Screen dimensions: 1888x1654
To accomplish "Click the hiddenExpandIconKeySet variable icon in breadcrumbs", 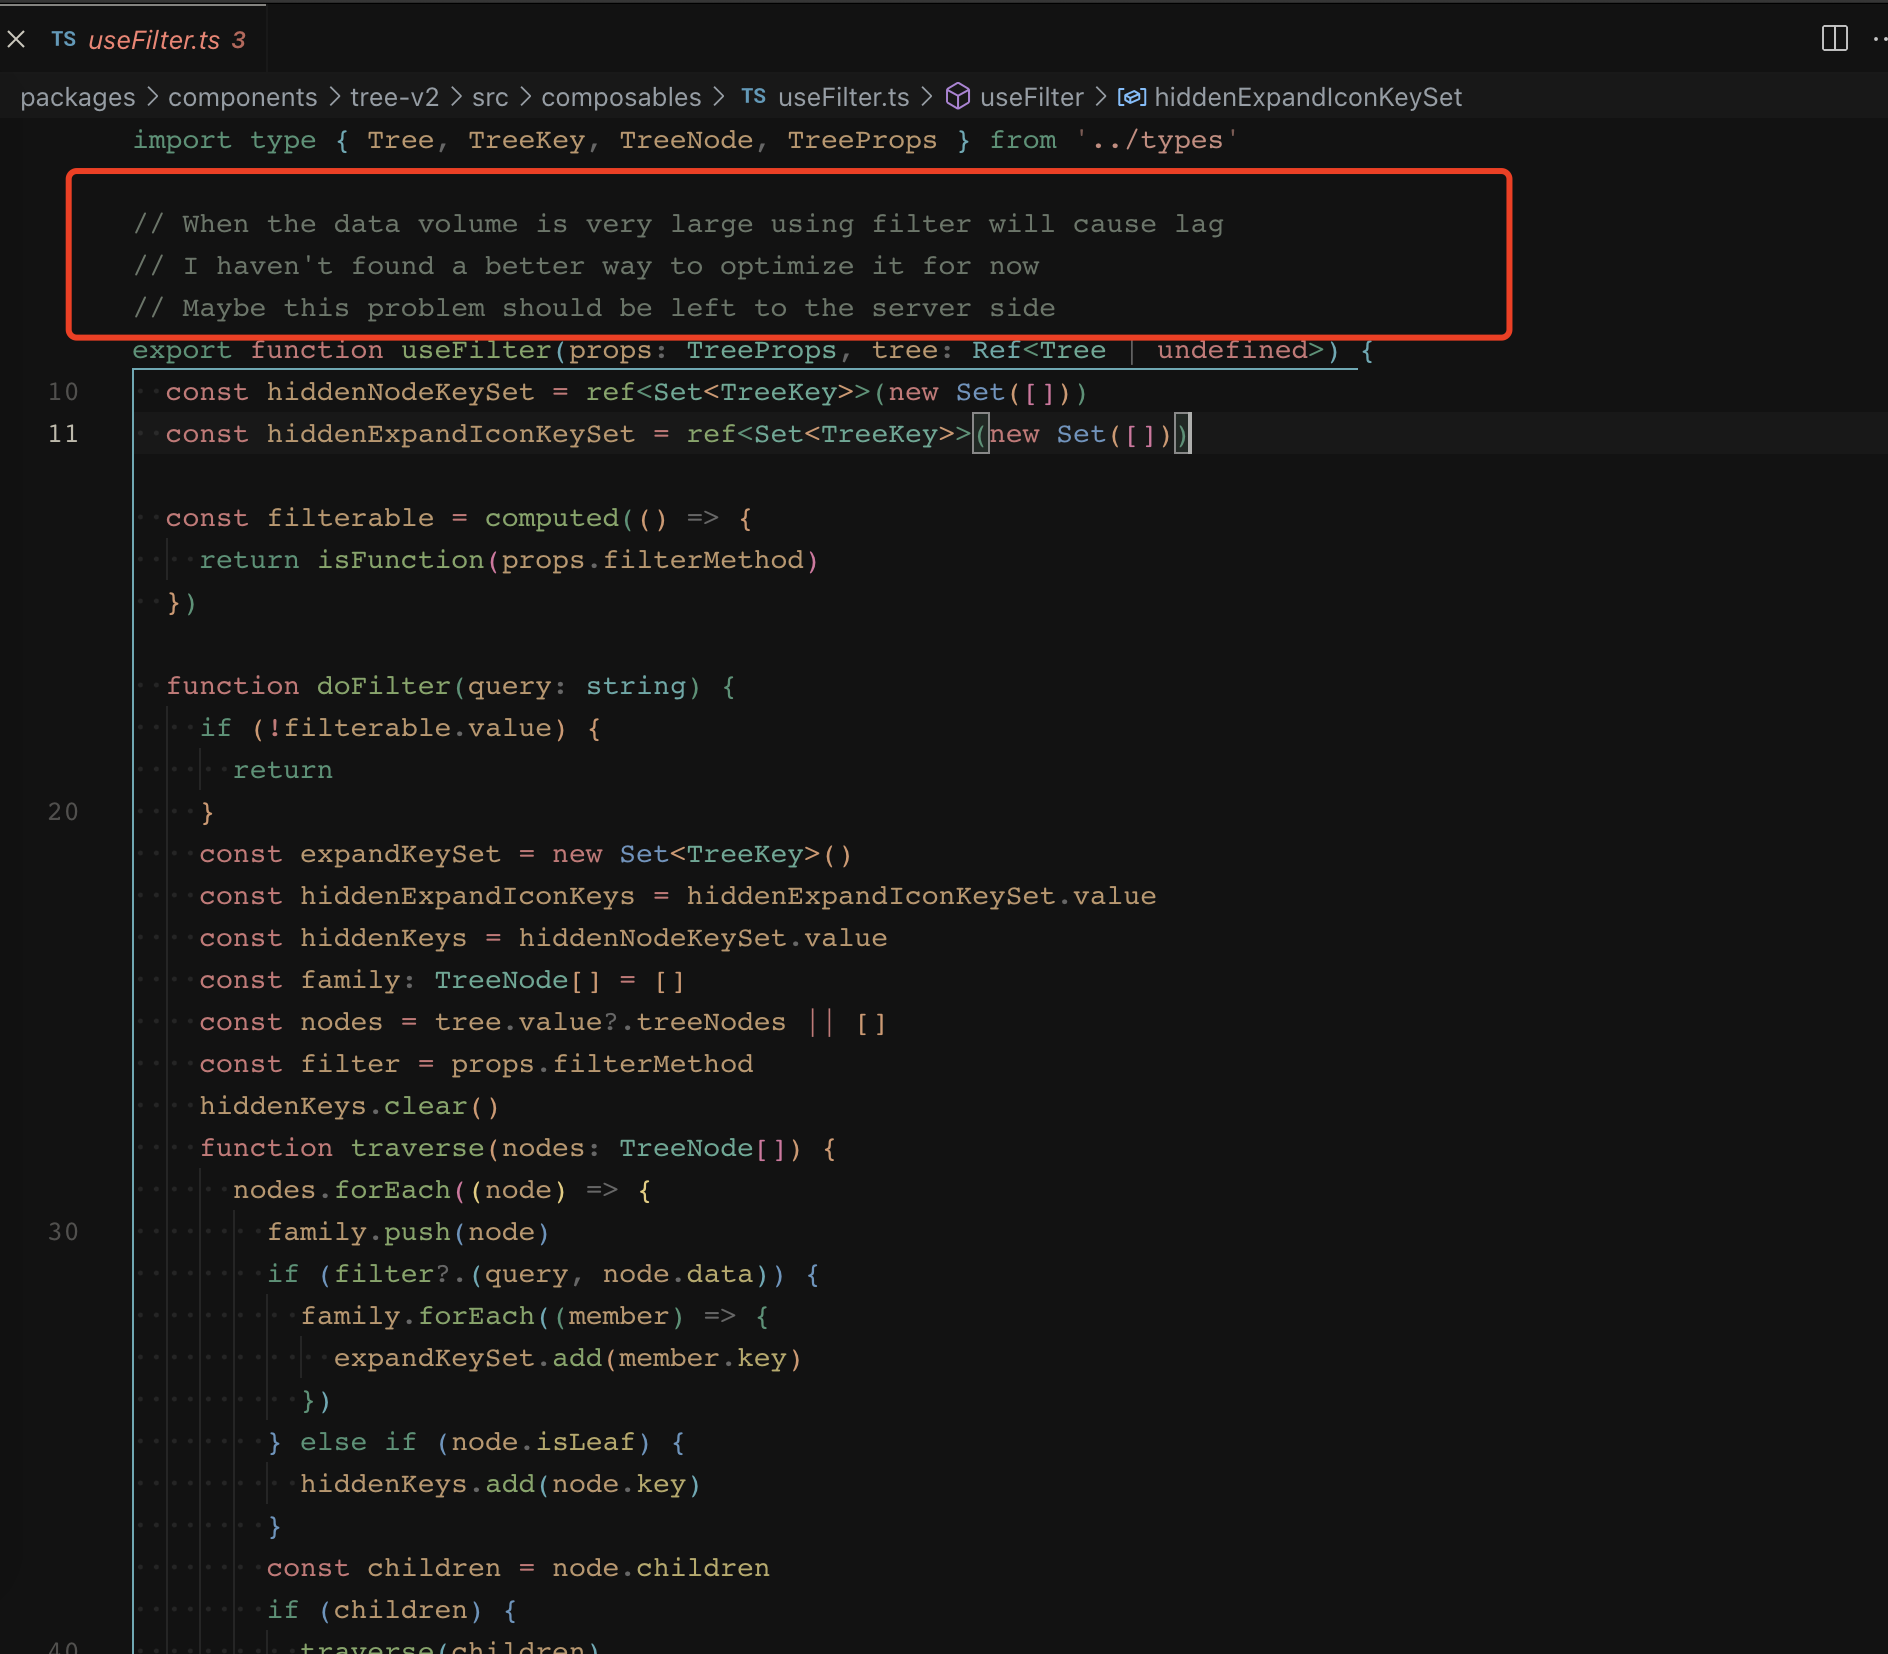I will pyautogui.click(x=1132, y=97).
